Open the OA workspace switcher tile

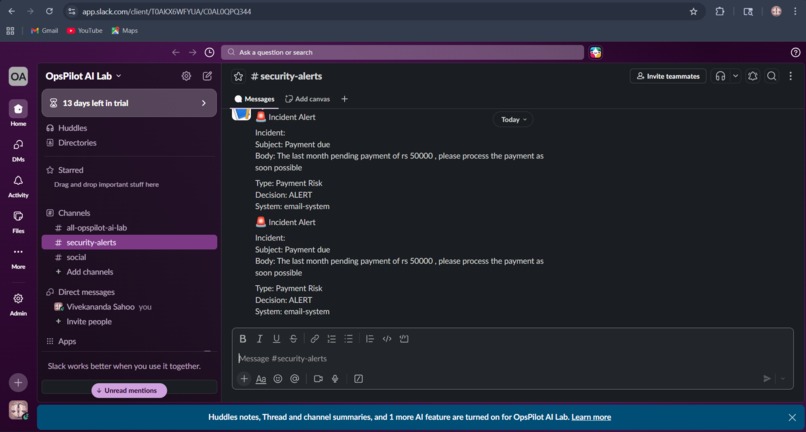(x=18, y=77)
